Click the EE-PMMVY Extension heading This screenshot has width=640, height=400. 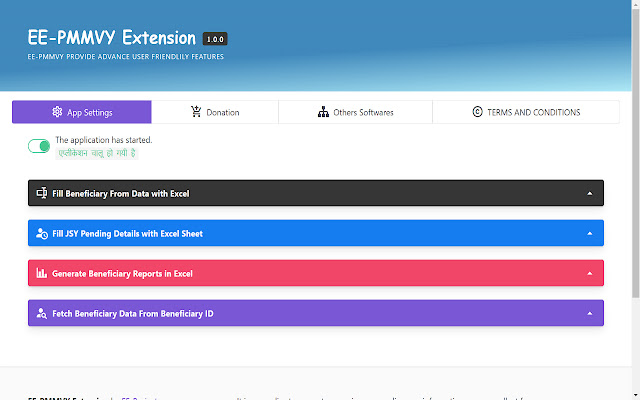[x=111, y=38]
